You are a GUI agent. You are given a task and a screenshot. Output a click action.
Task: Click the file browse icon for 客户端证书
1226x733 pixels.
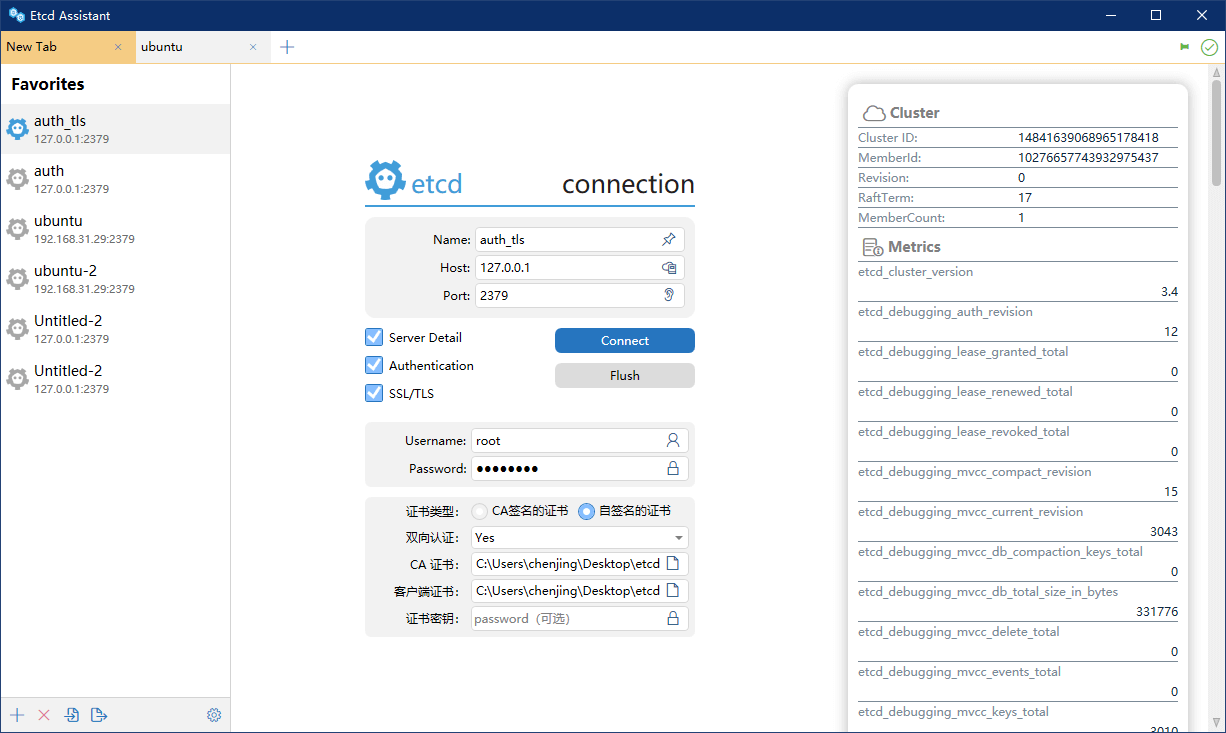[673, 590]
